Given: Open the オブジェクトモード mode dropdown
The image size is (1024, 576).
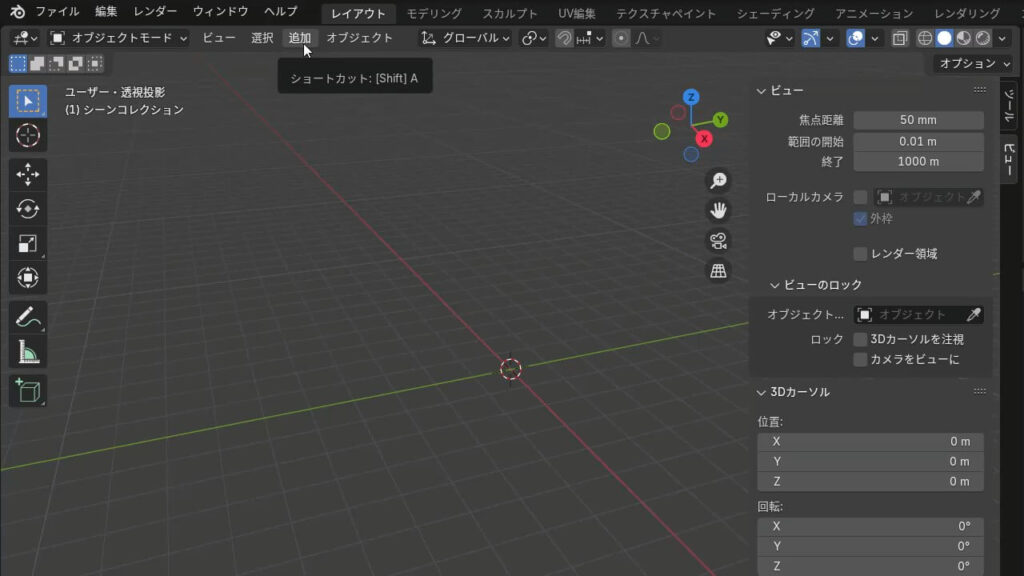Looking at the screenshot, I should pyautogui.click(x=119, y=38).
